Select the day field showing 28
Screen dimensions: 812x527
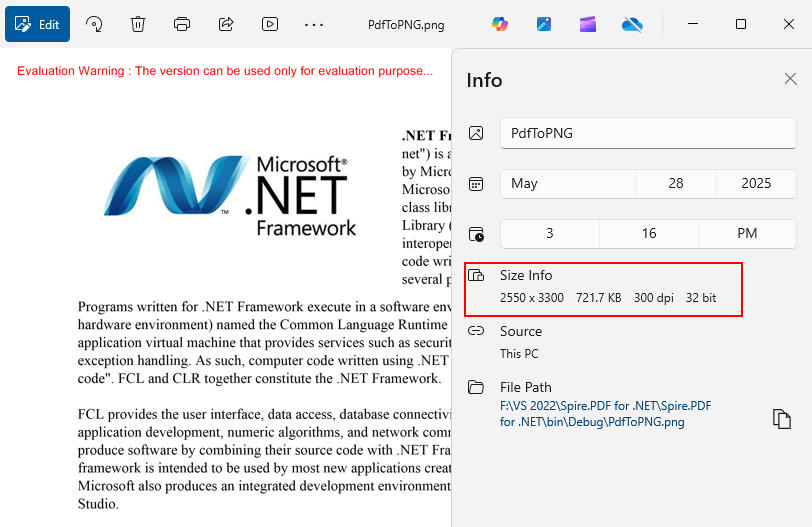(x=676, y=183)
